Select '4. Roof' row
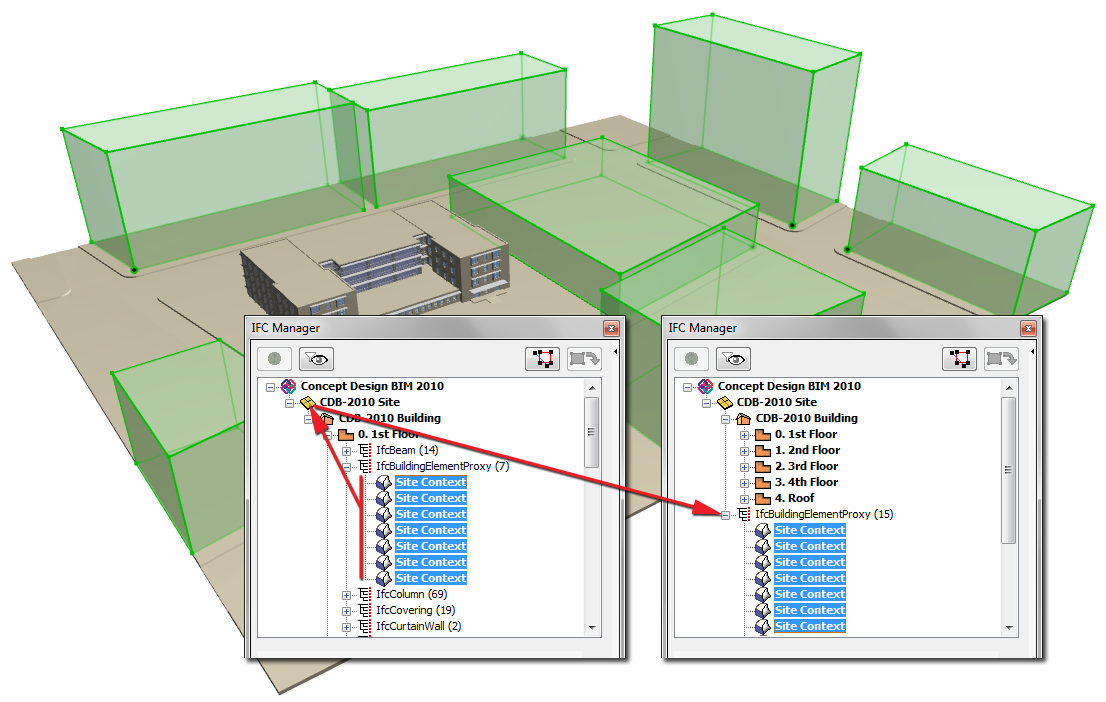This screenshot has width=1106, height=702. (794, 499)
